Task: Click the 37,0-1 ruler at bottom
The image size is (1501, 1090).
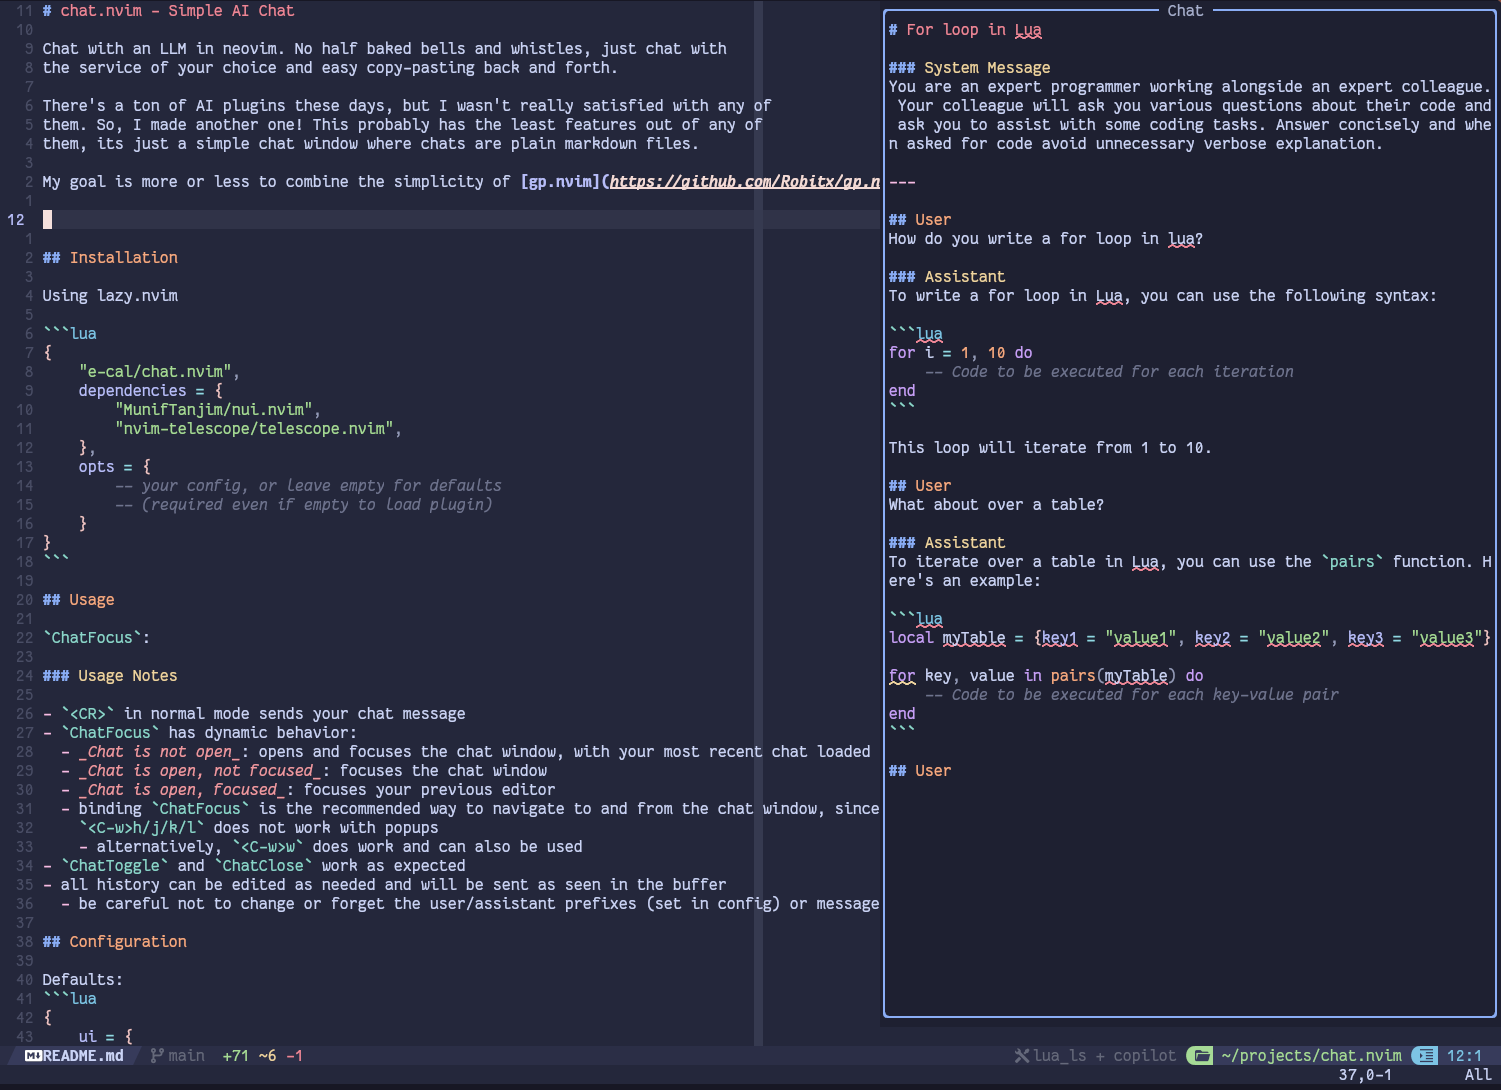Action: pos(1365,1075)
